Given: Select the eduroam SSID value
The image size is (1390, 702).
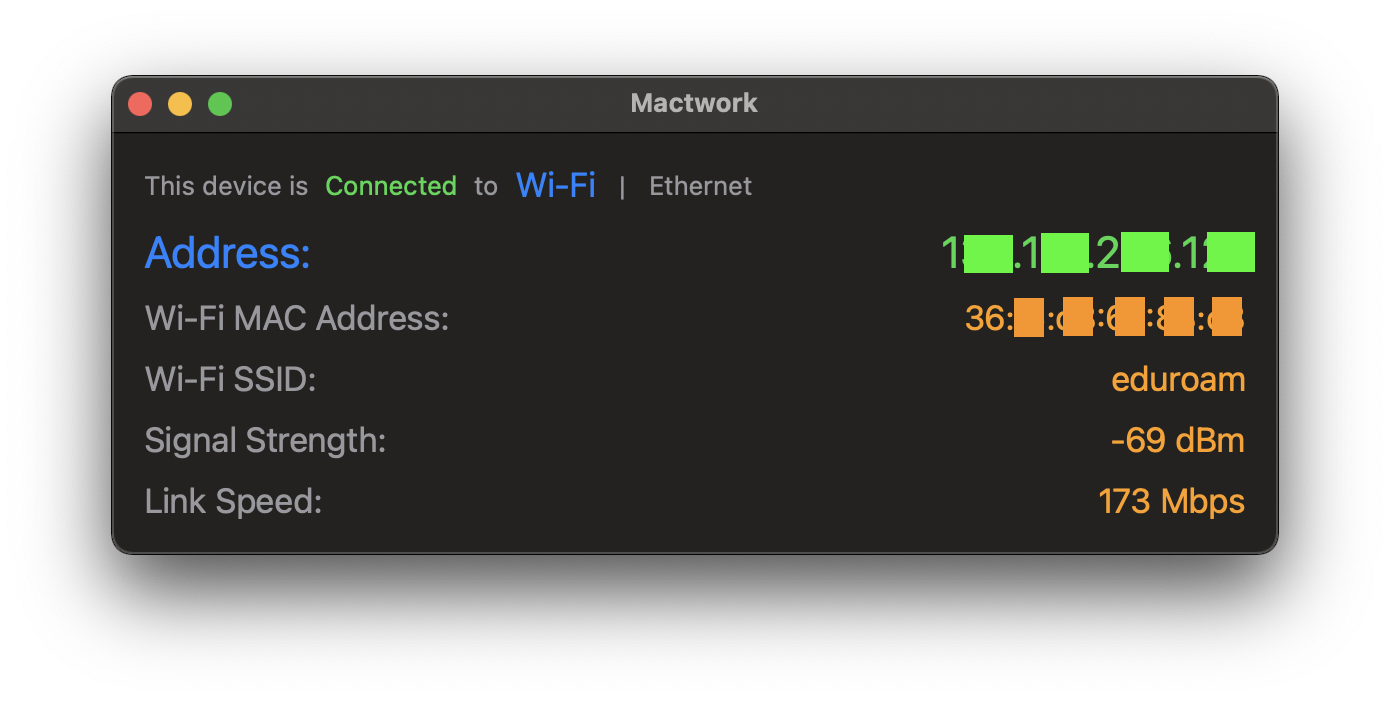Looking at the screenshot, I should pos(1178,379).
